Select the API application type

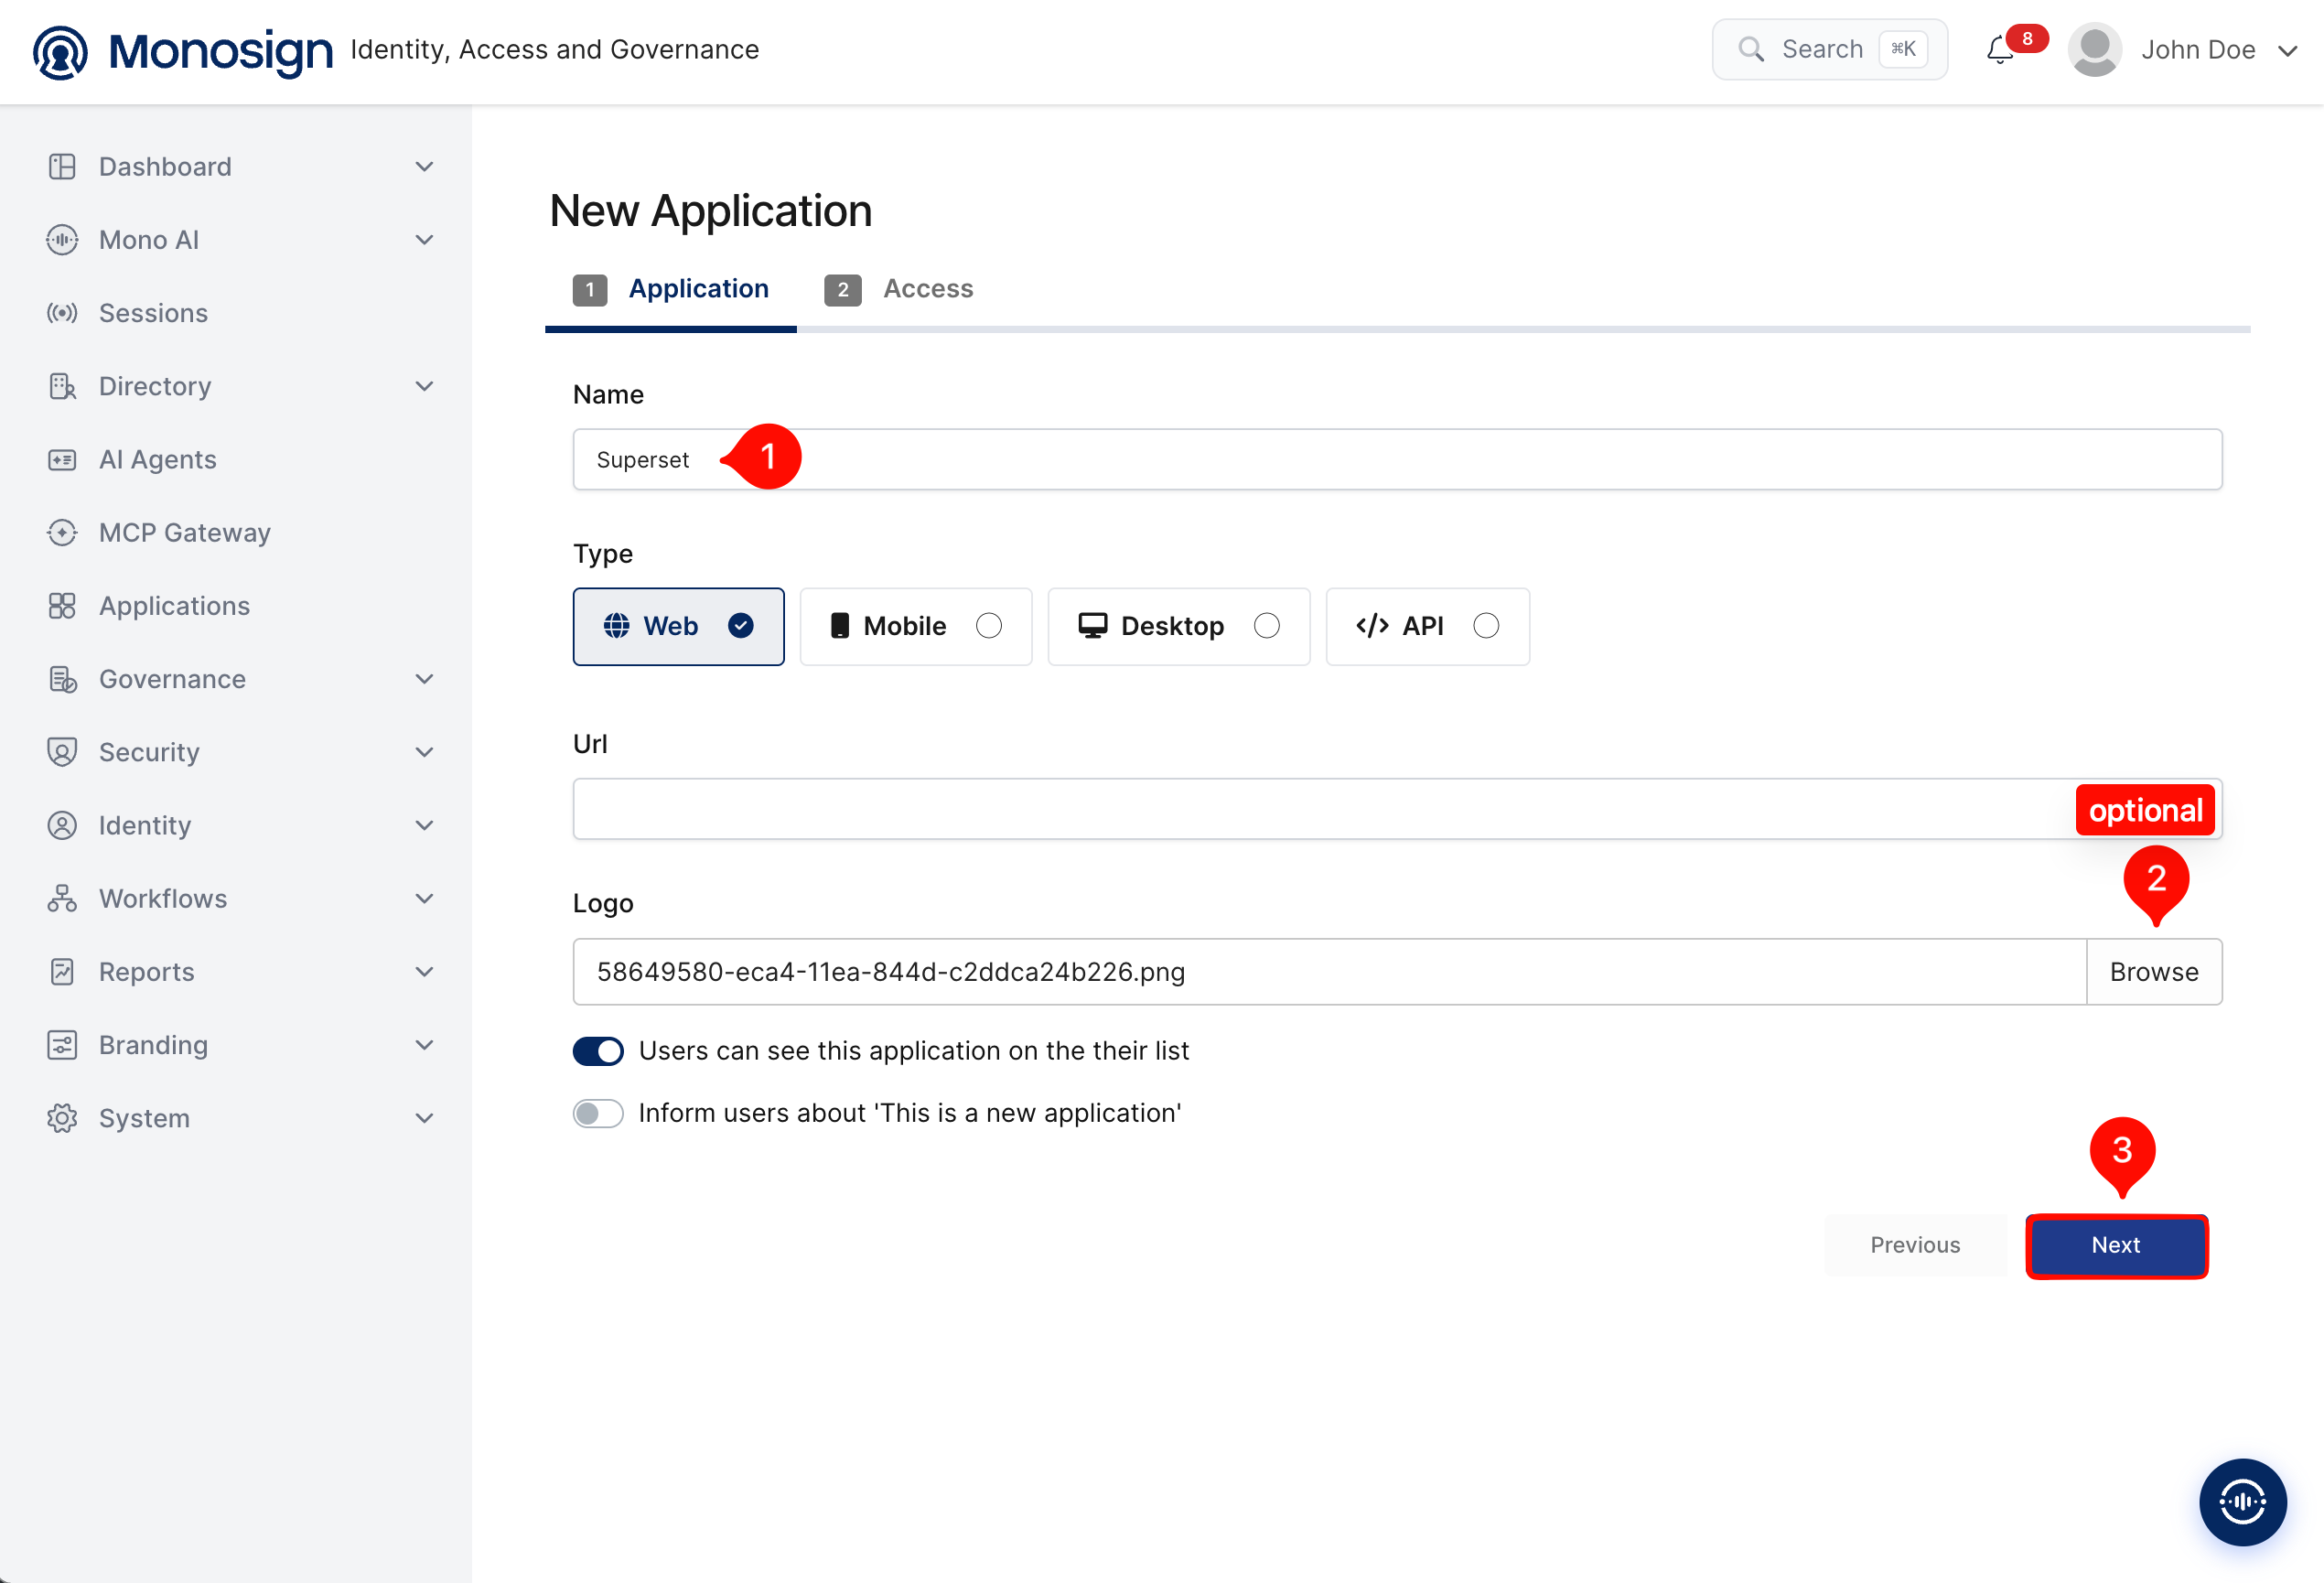tap(1427, 626)
